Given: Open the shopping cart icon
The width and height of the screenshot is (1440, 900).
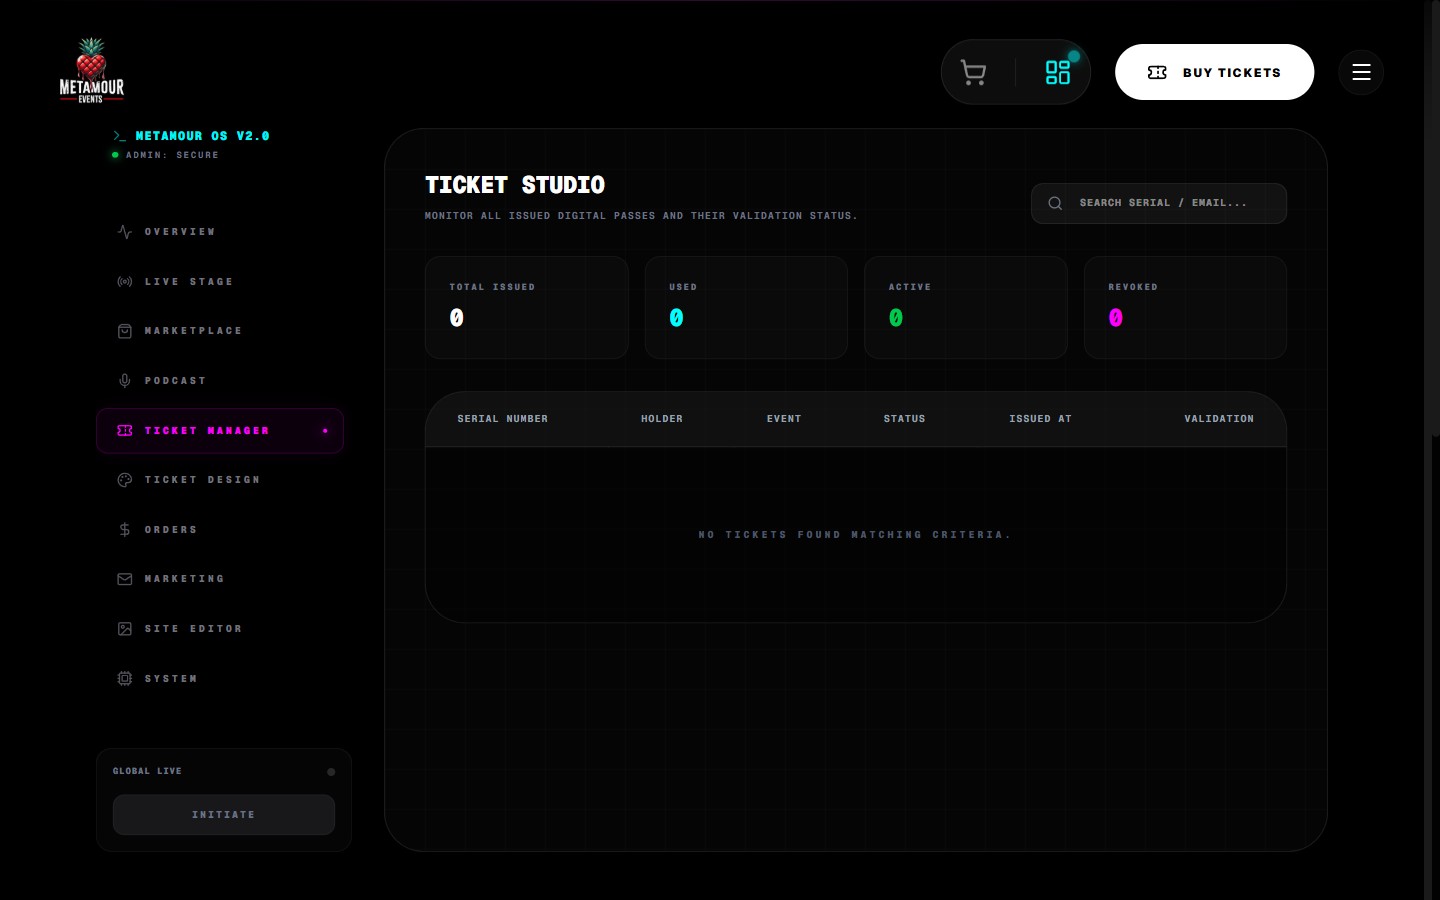Looking at the screenshot, I should click(973, 72).
